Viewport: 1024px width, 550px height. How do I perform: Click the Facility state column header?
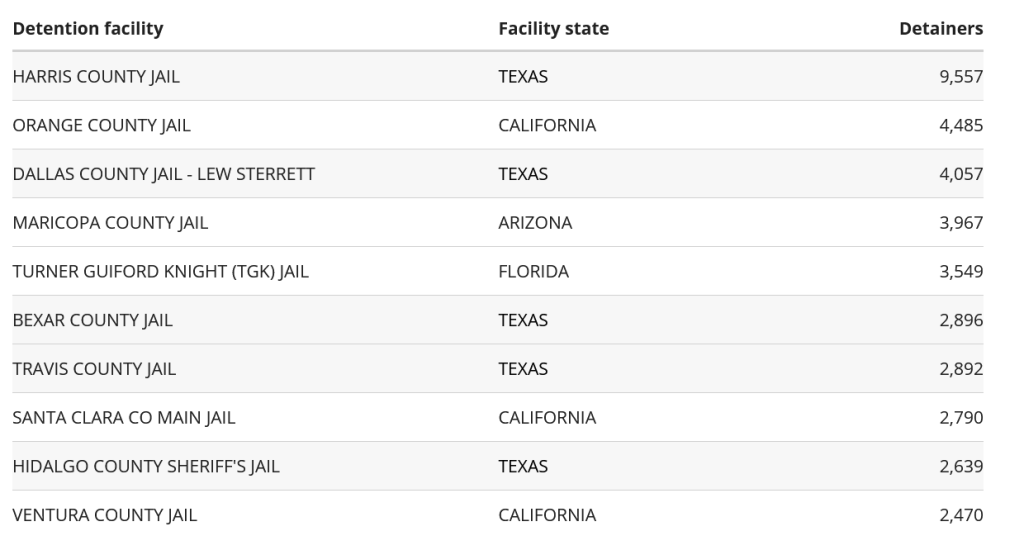click(x=553, y=29)
